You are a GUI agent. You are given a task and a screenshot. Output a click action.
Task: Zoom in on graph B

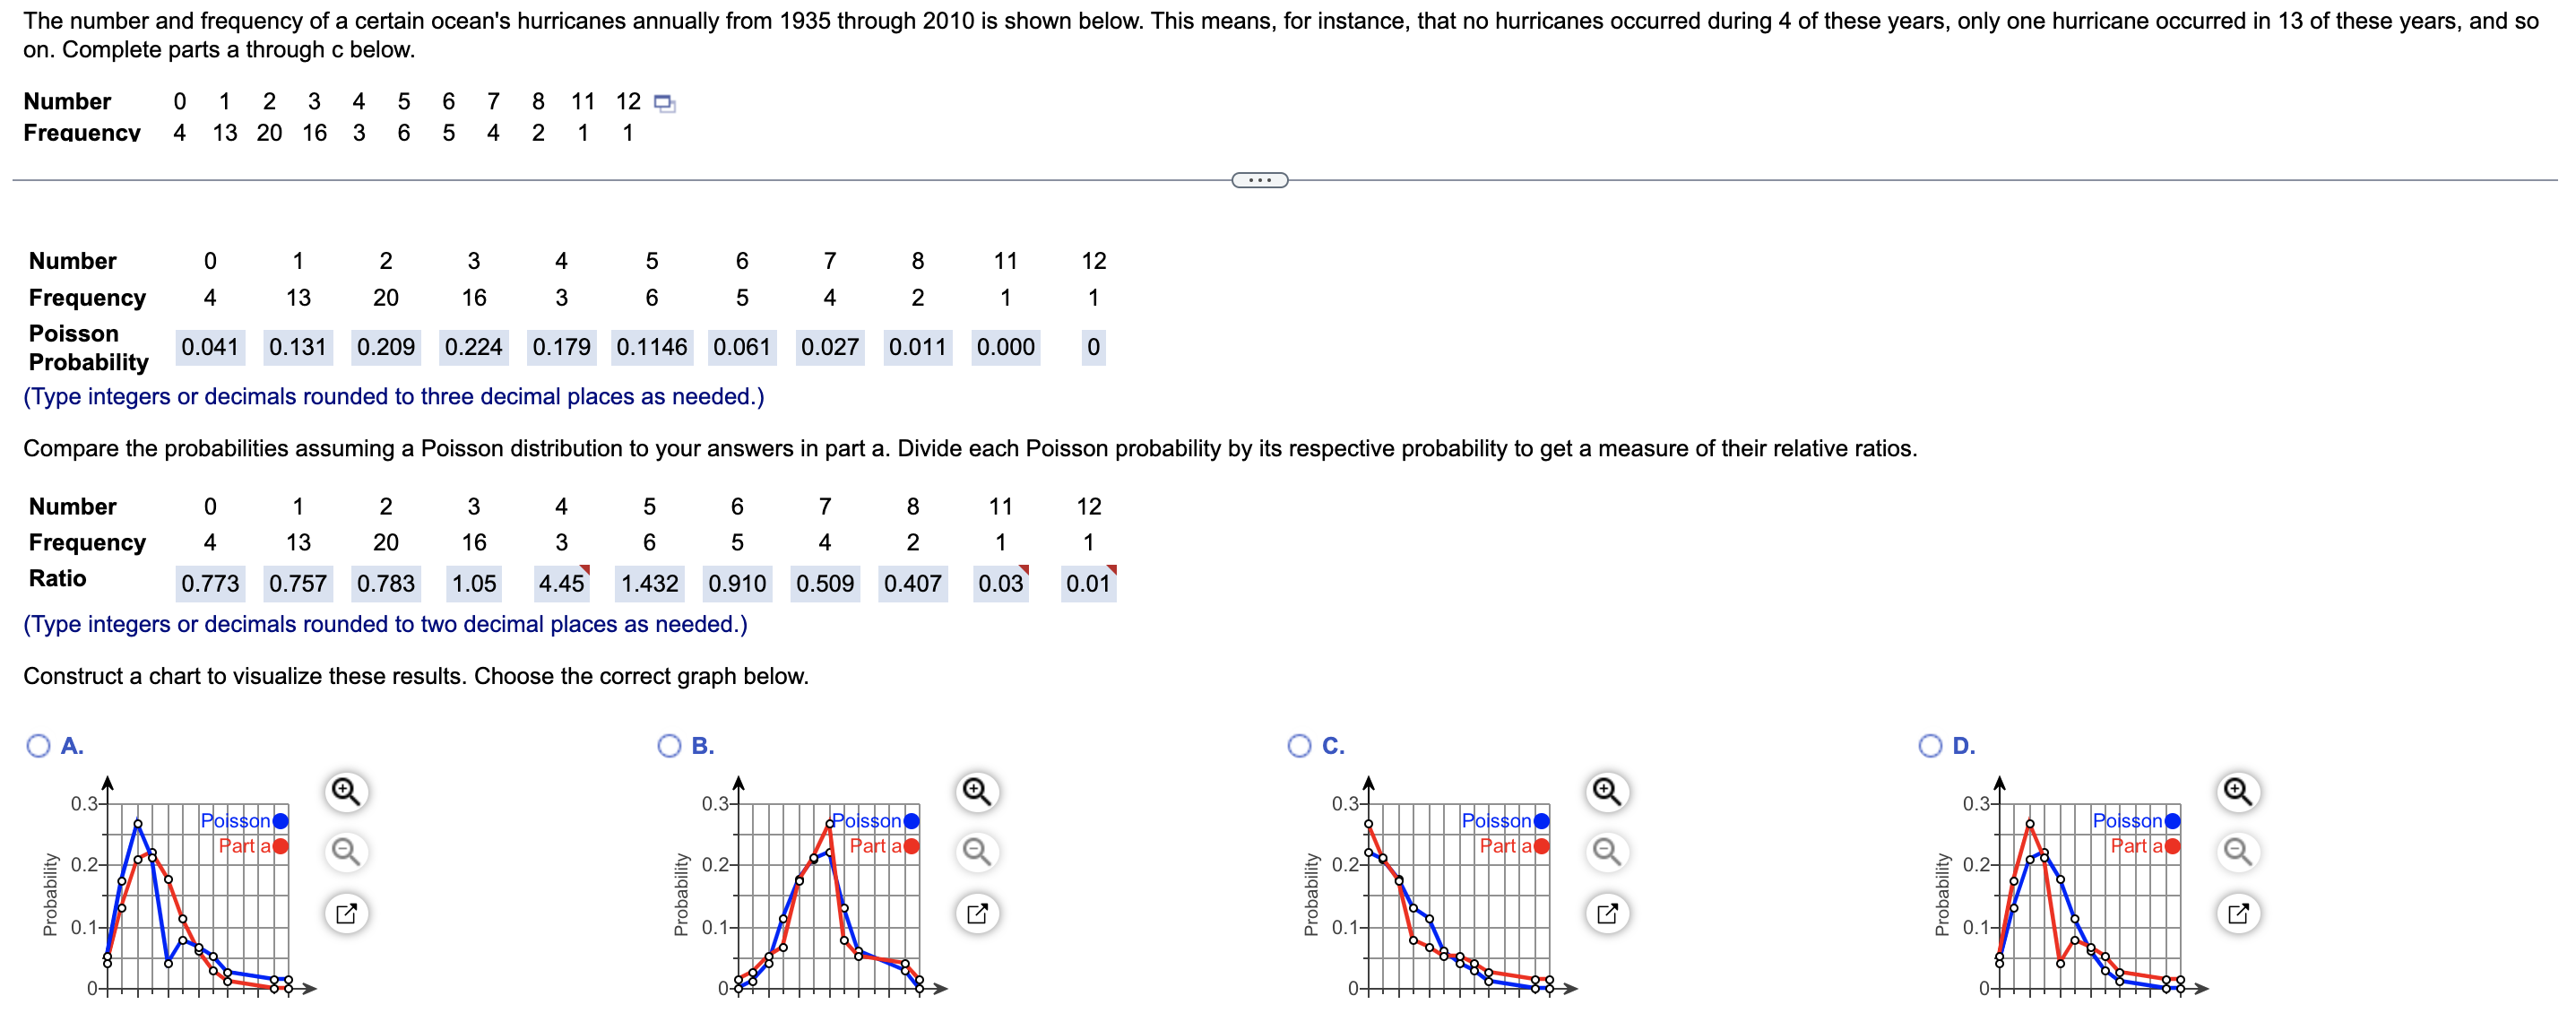(977, 792)
